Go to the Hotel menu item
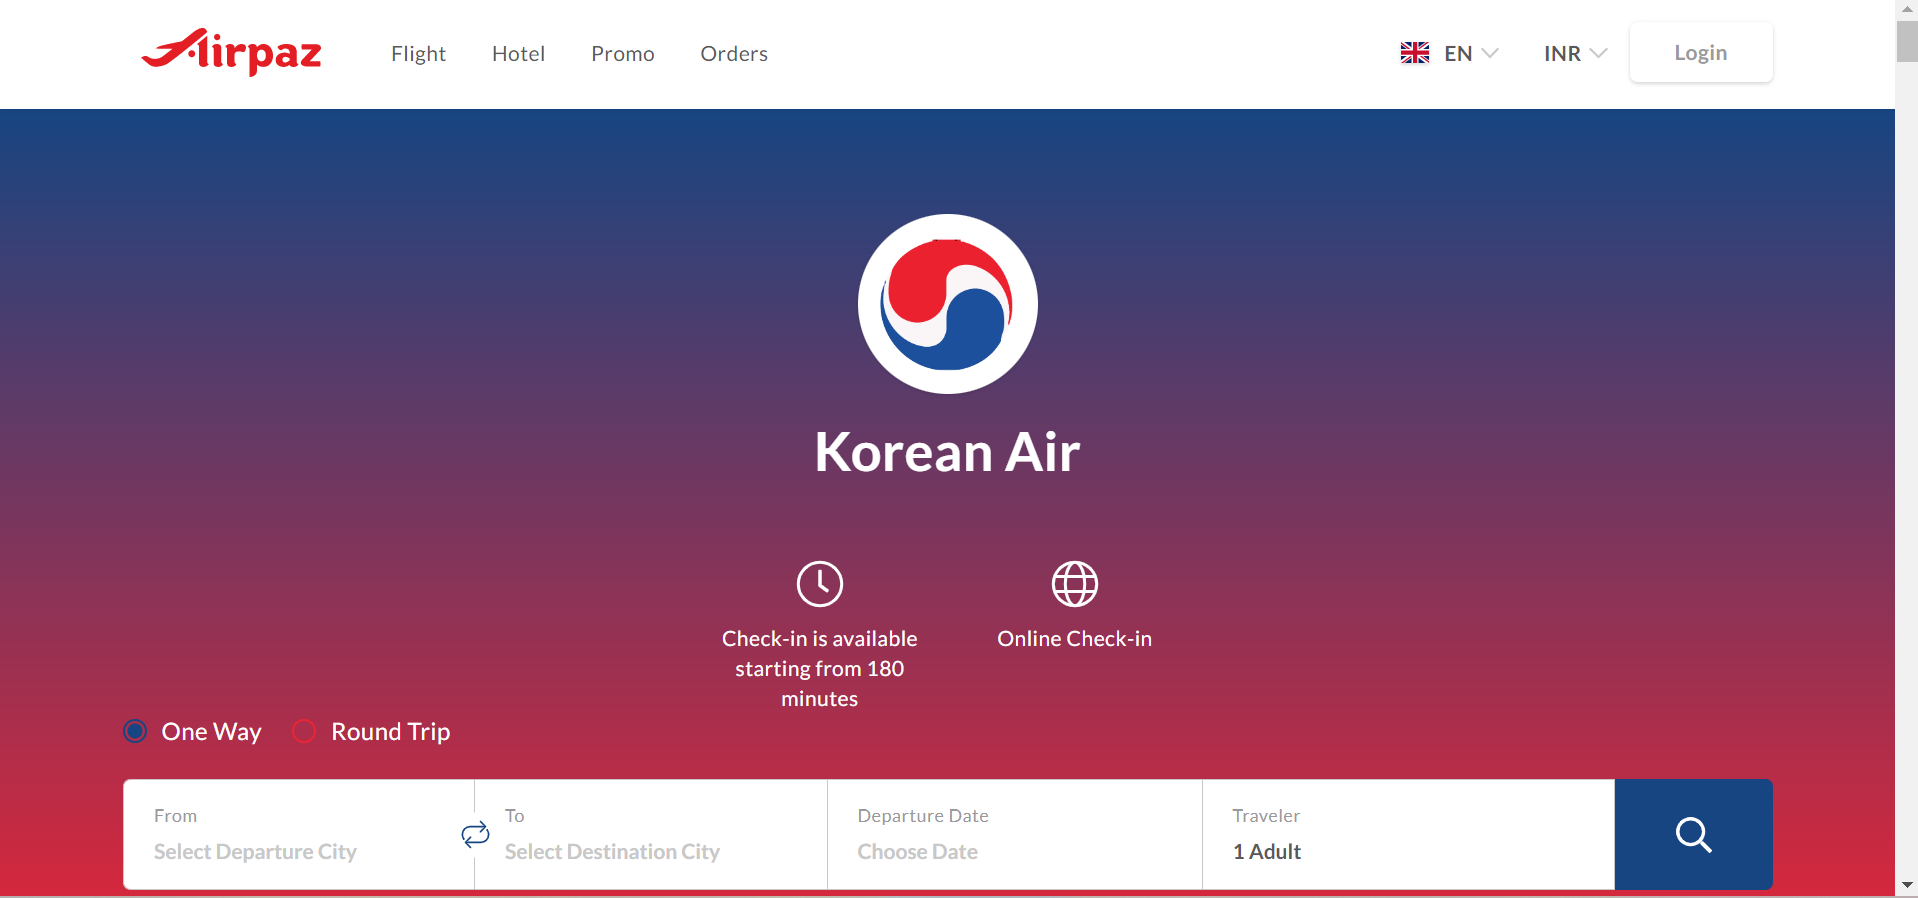This screenshot has width=1918, height=898. [518, 54]
